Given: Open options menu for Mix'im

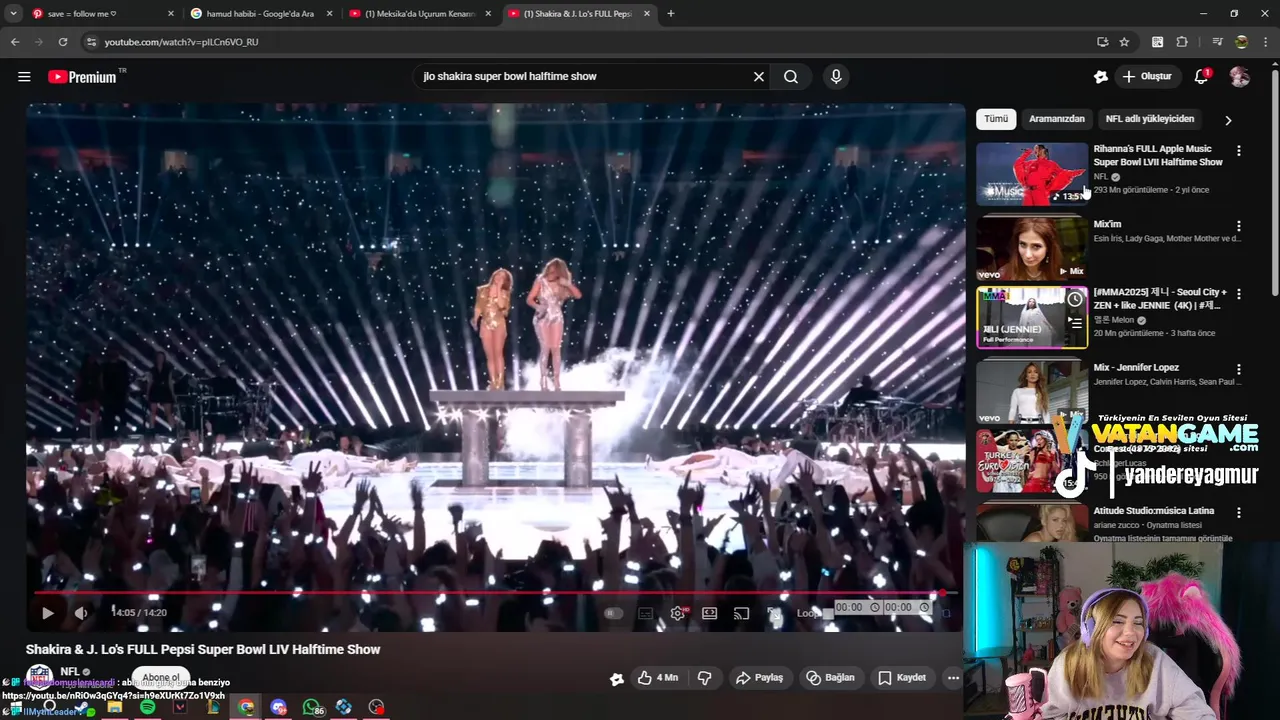Looking at the screenshot, I should coord(1239,226).
